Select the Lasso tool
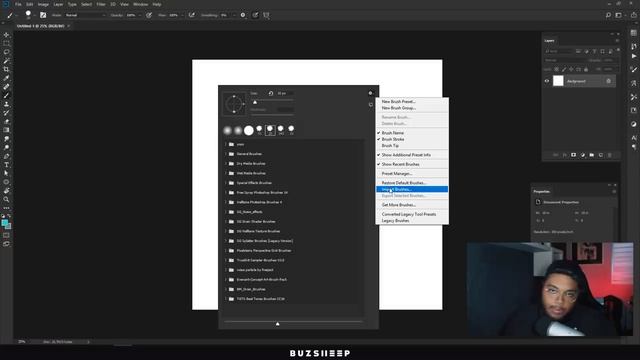The image size is (640, 360). click(x=6, y=52)
